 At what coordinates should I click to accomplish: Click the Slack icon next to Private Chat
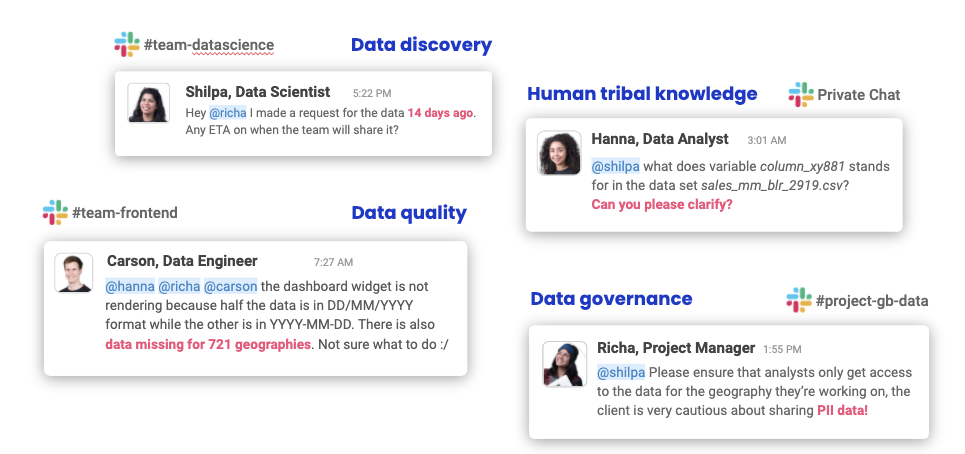(801, 94)
